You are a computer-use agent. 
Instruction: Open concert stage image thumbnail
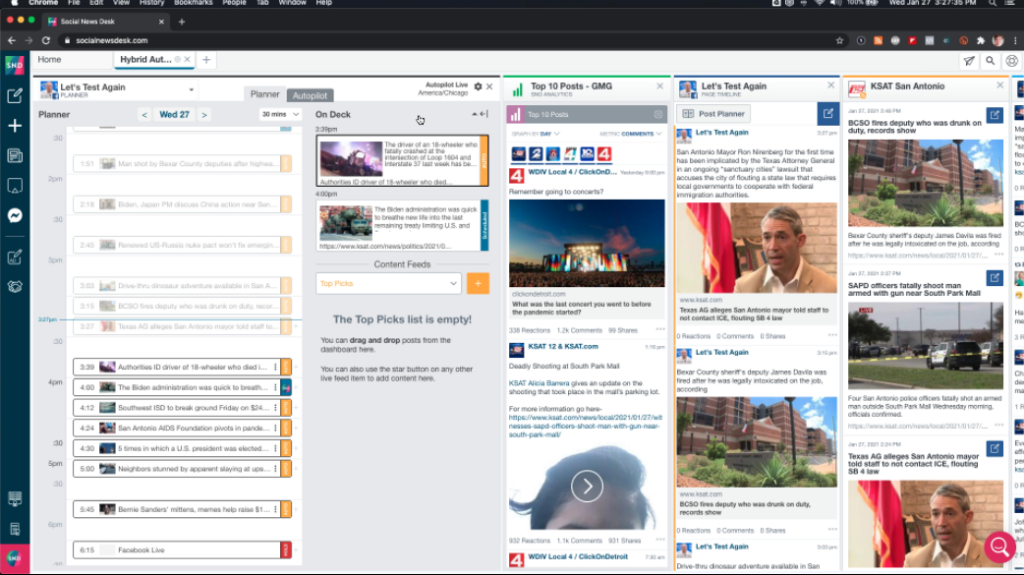coord(587,244)
